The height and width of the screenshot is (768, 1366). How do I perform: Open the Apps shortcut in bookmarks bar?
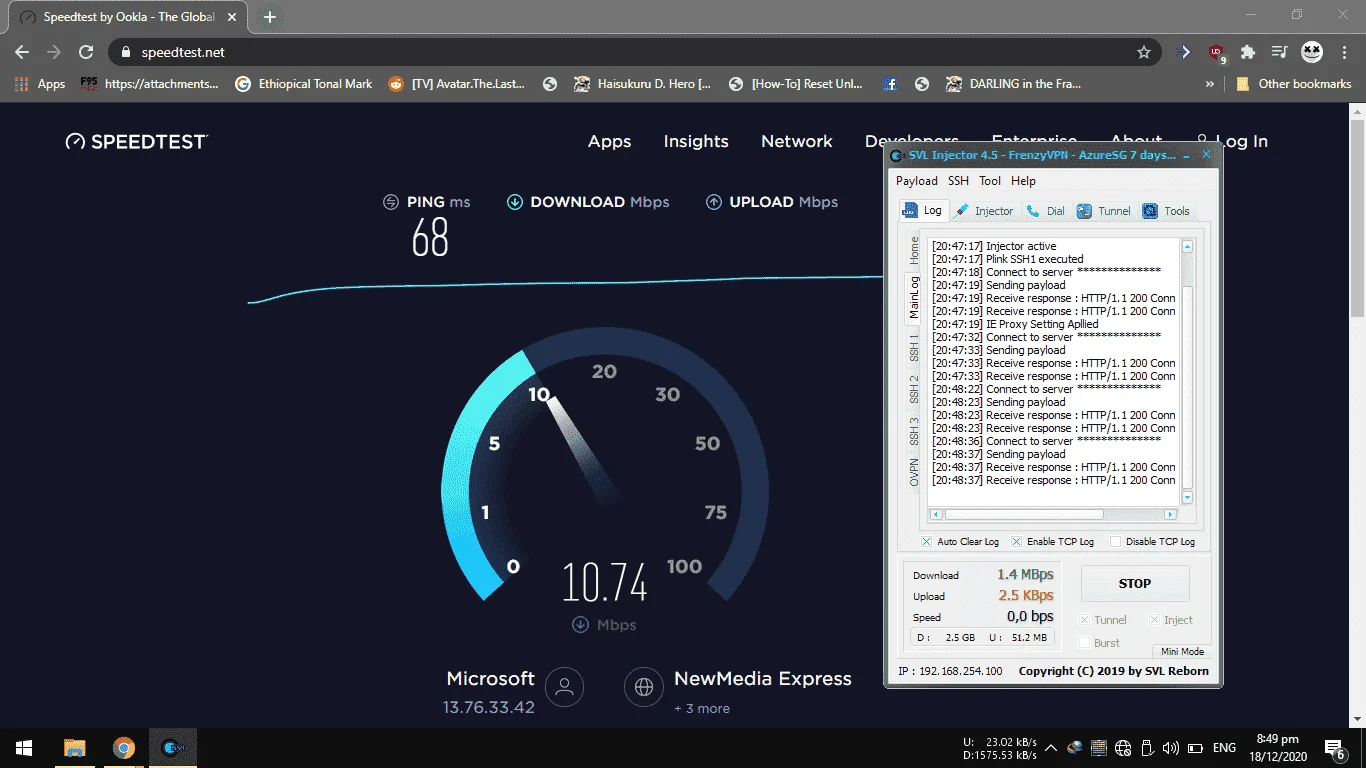click(40, 84)
